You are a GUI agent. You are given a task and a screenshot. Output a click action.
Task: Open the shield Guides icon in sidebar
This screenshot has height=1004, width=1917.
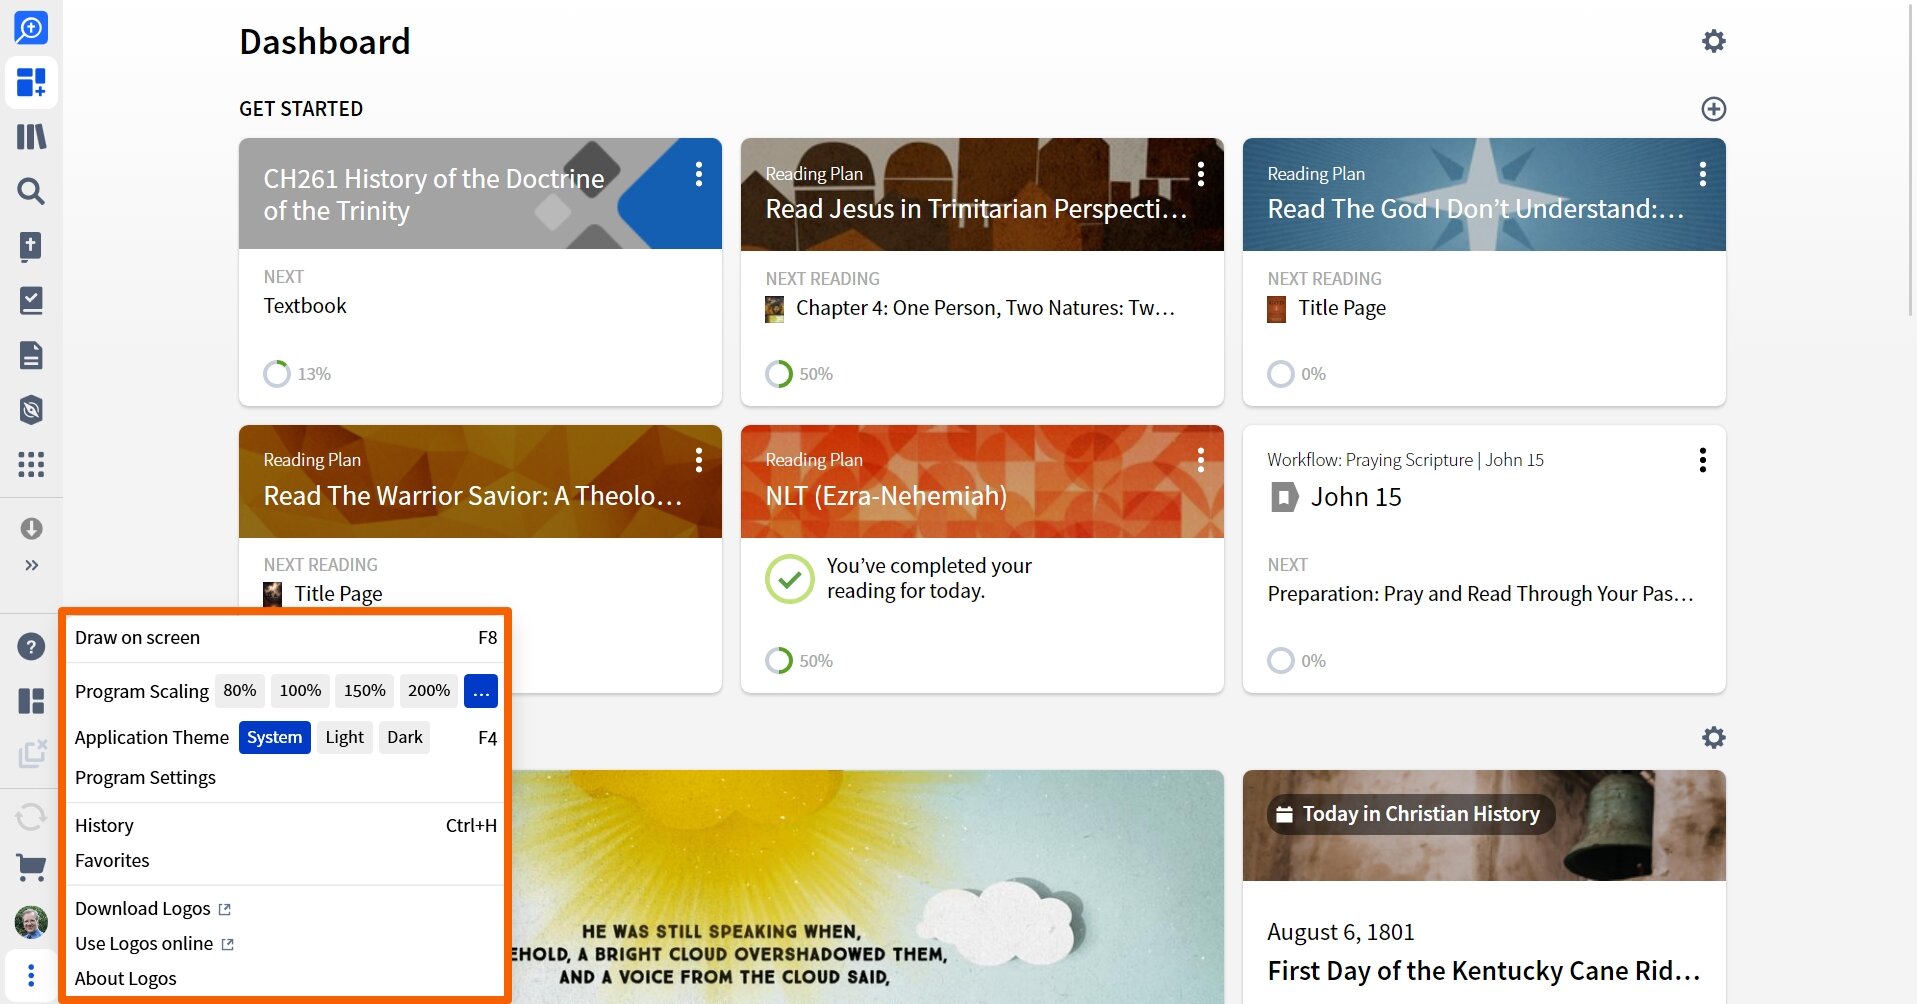(x=31, y=409)
